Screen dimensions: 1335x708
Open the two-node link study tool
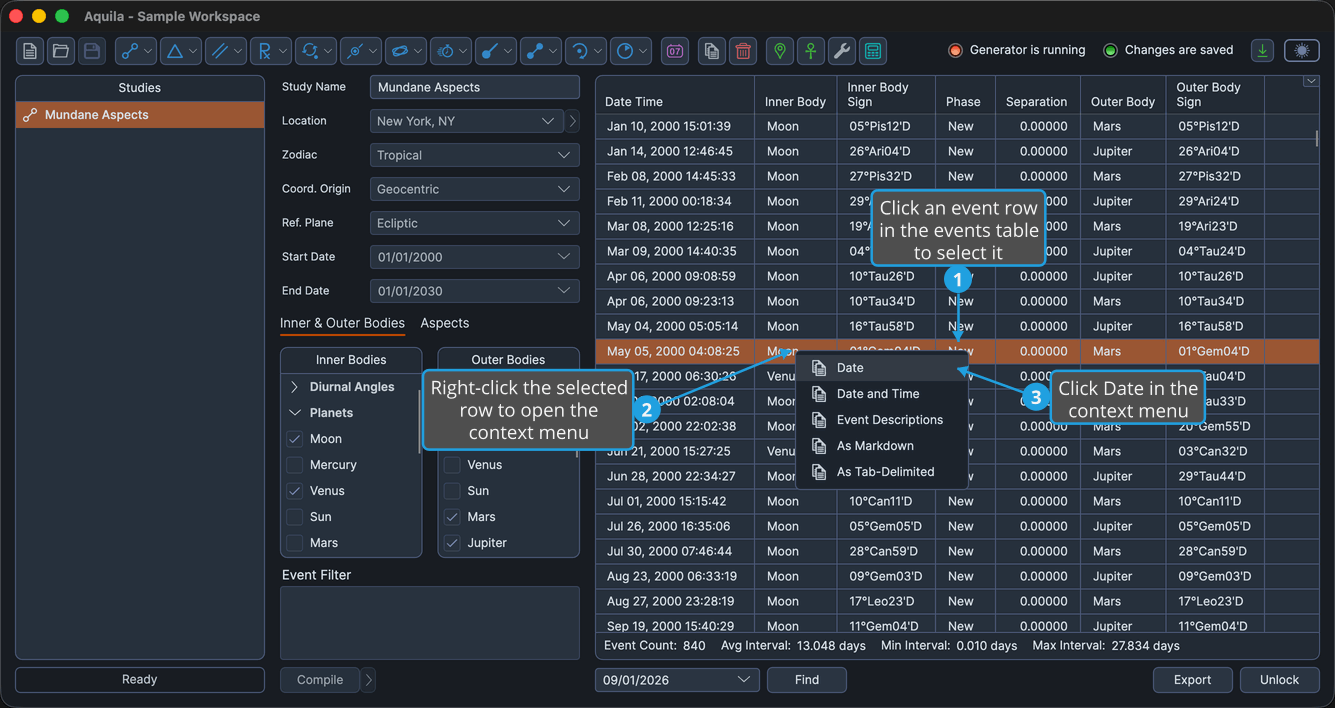pyautogui.click(x=136, y=51)
